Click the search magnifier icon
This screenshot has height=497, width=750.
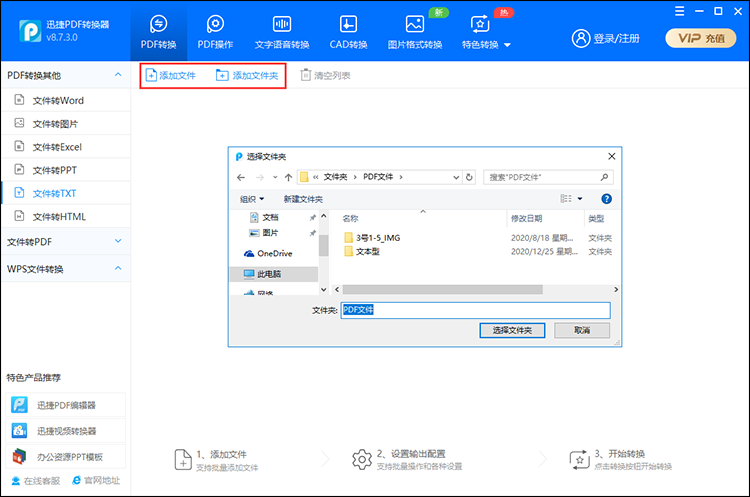pyautogui.click(x=604, y=177)
